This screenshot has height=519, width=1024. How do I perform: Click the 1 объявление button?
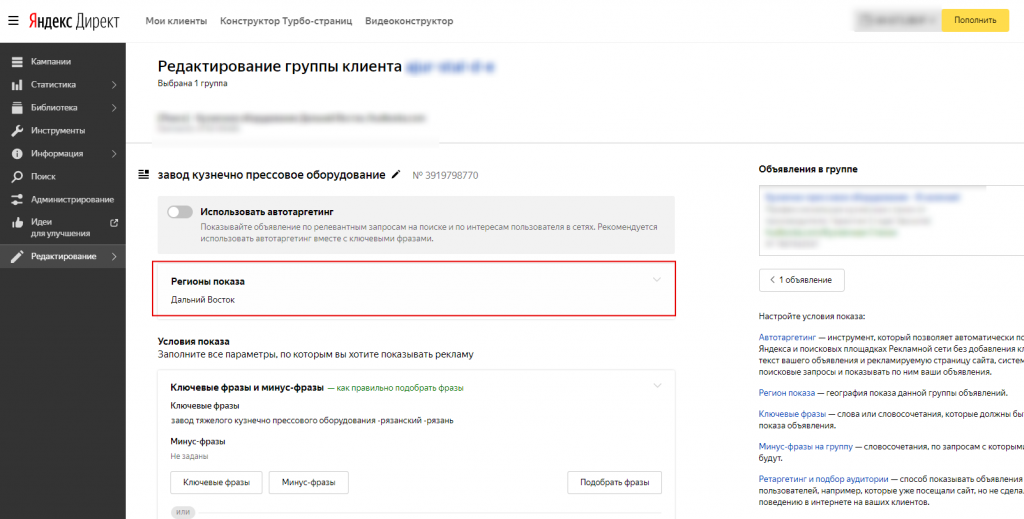click(801, 280)
